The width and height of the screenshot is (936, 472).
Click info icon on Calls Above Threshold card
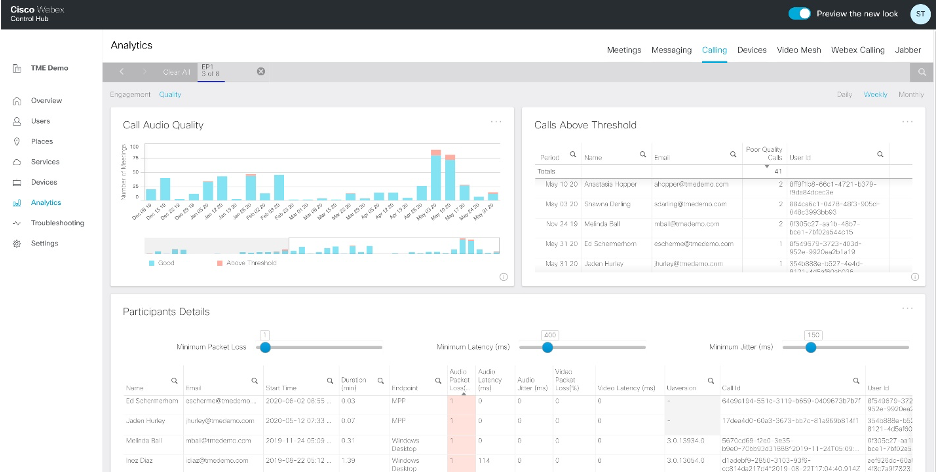tap(914, 277)
